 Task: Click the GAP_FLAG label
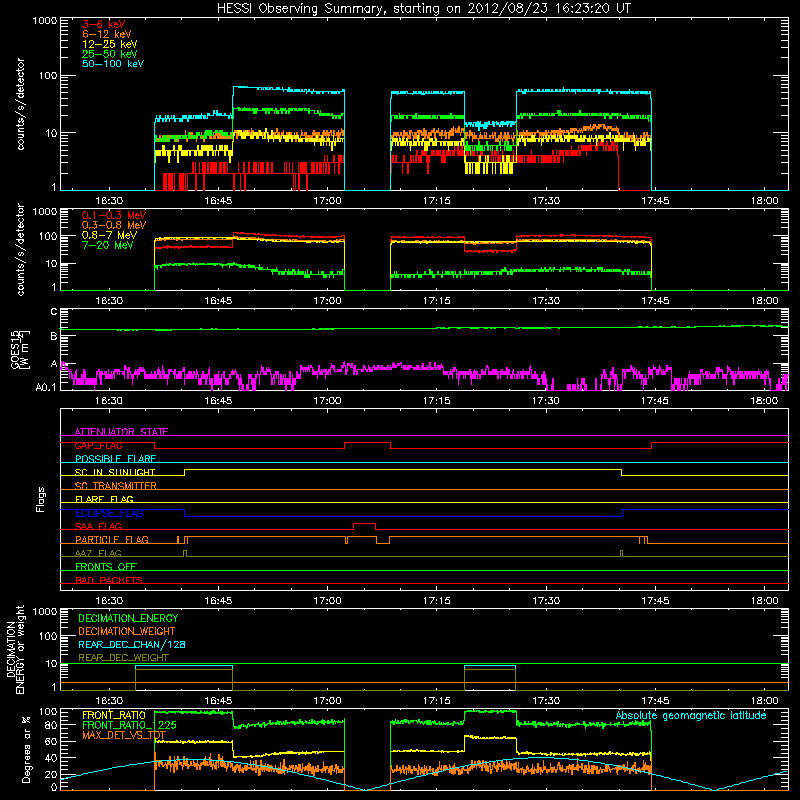[x=98, y=445]
